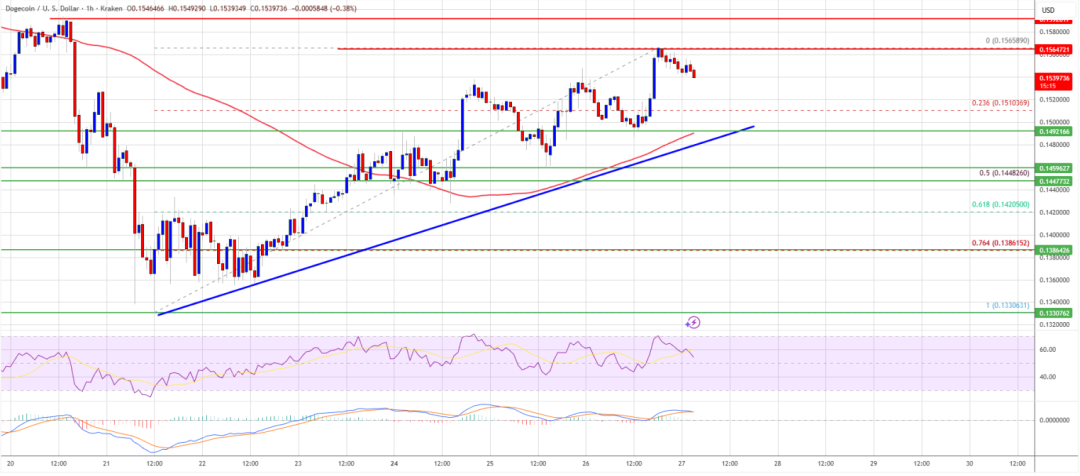
Task: Click the 0.1564721 red price label
Action: click(1055, 49)
